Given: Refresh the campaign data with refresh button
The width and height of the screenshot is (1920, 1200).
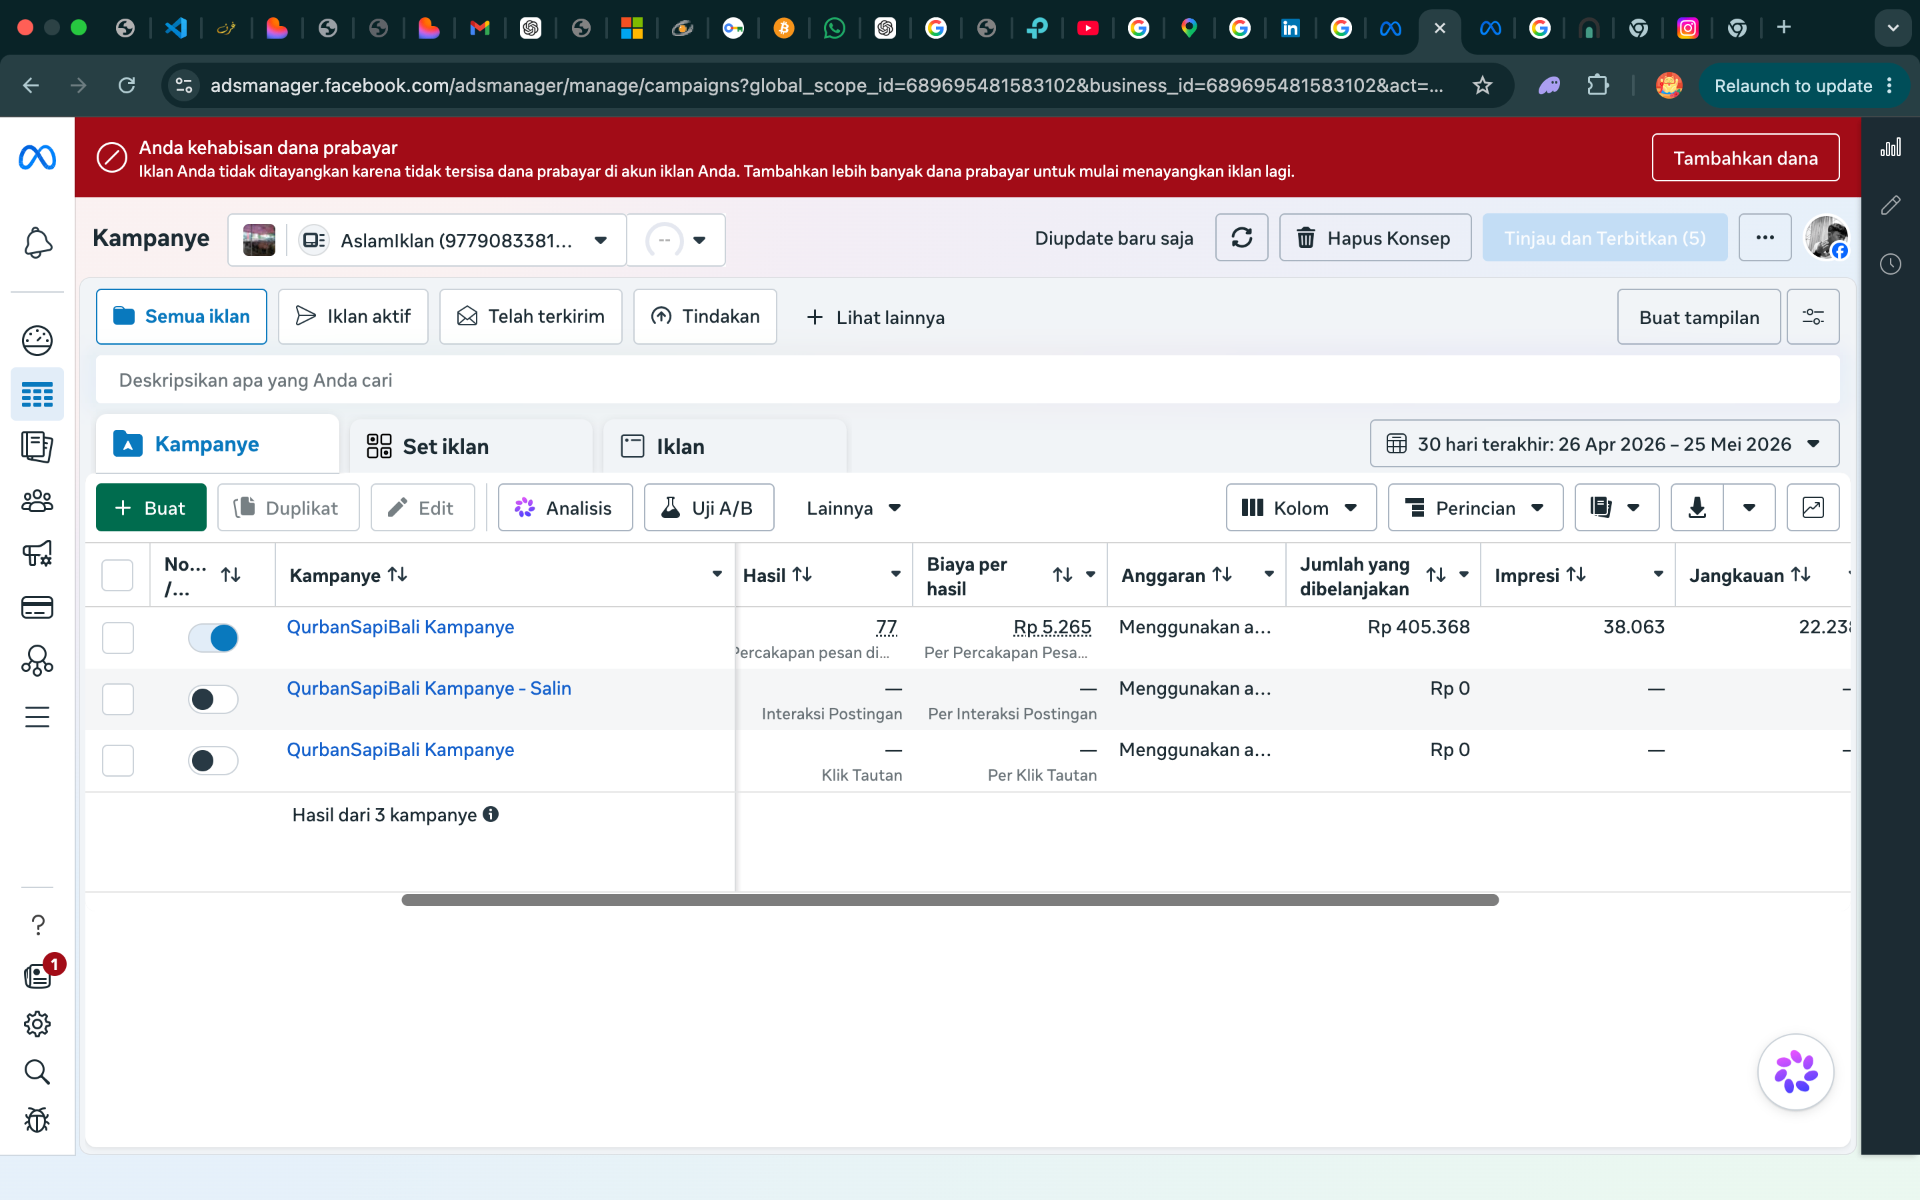Looking at the screenshot, I should click(1241, 238).
